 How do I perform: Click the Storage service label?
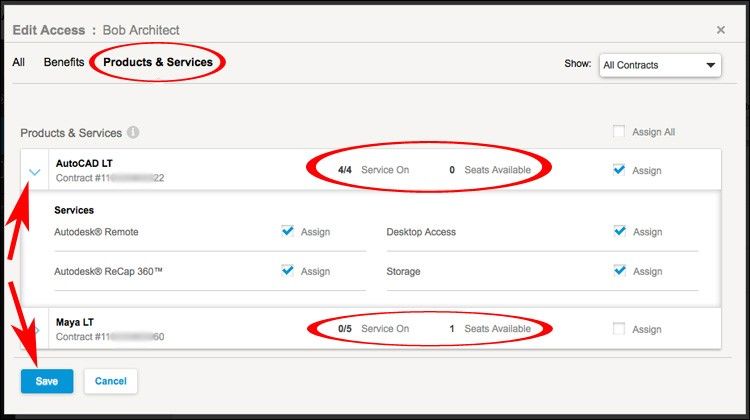coord(403,271)
